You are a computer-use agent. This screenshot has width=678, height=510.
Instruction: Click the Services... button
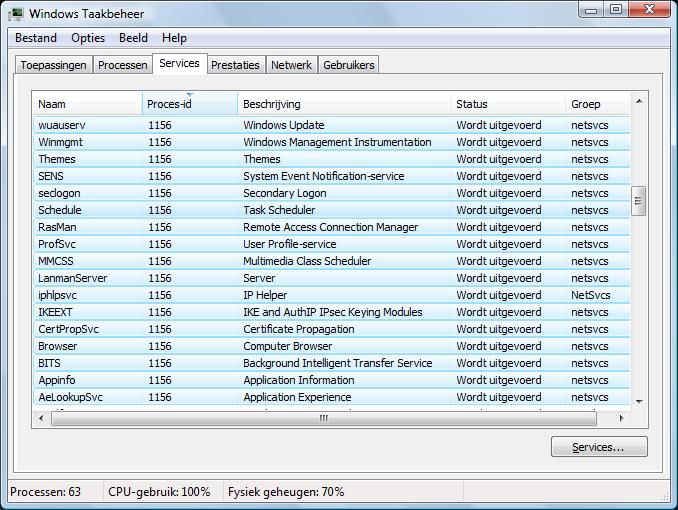click(599, 447)
